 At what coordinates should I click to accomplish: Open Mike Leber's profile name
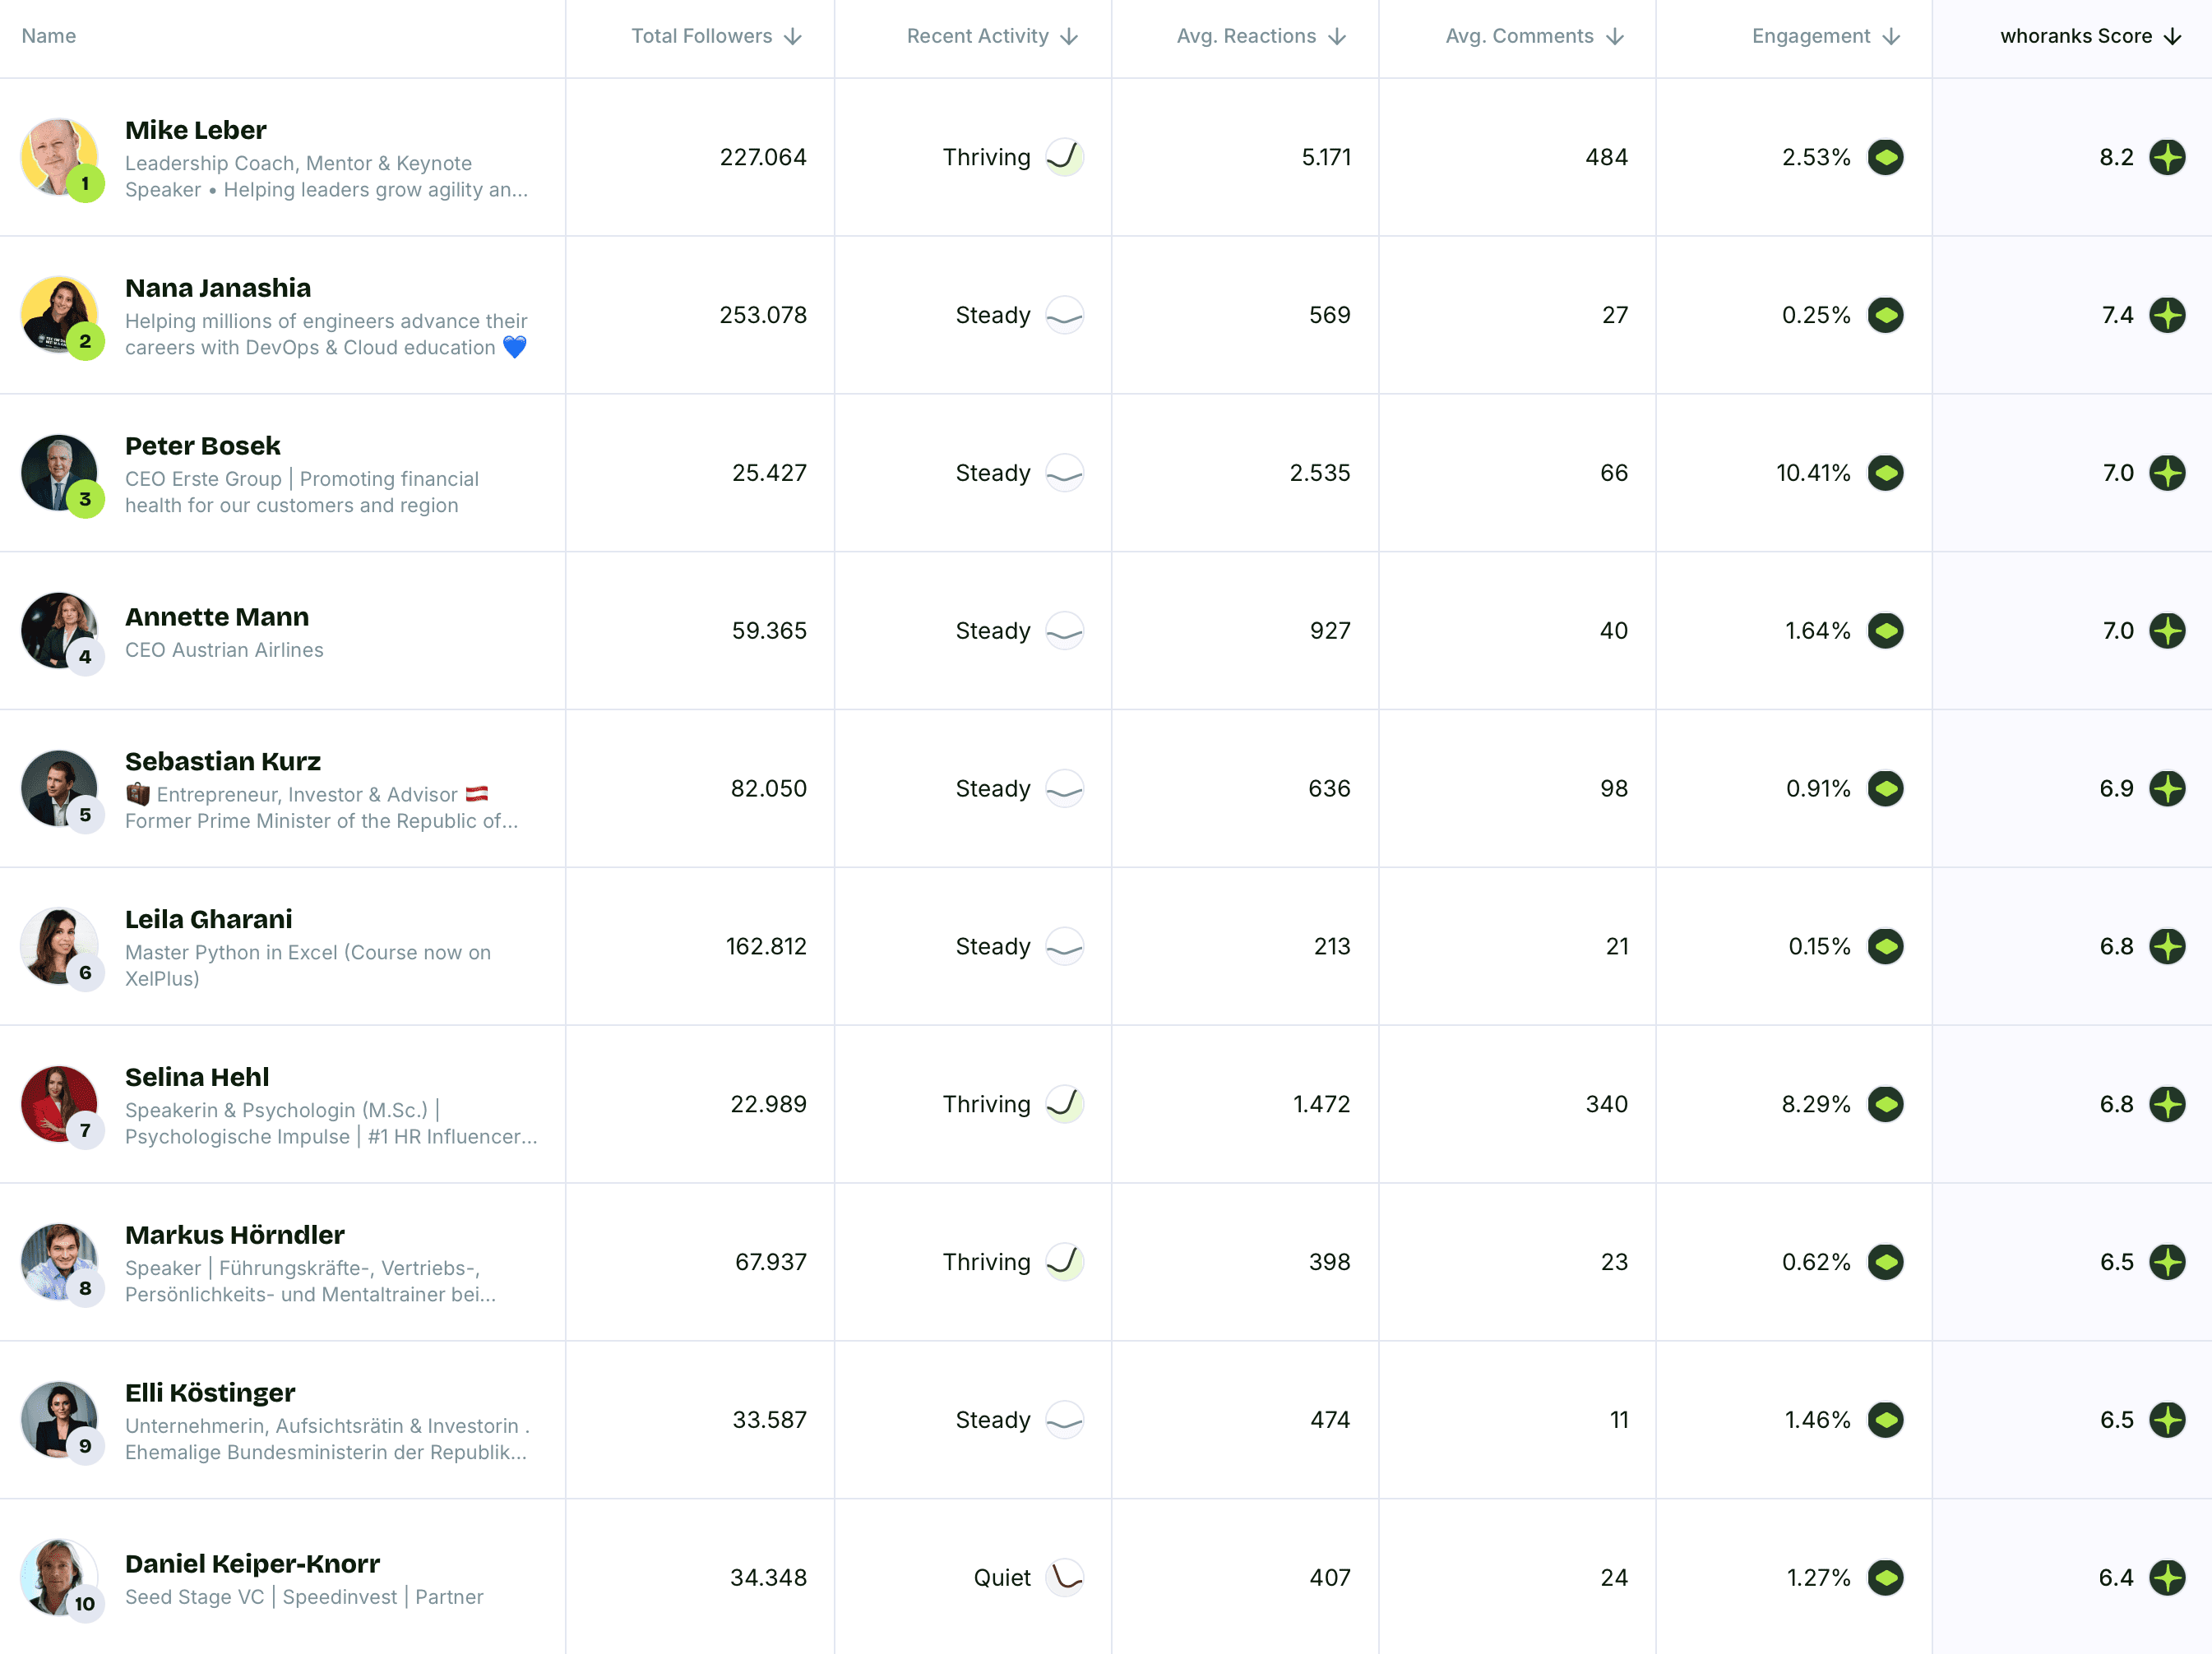coord(196,129)
